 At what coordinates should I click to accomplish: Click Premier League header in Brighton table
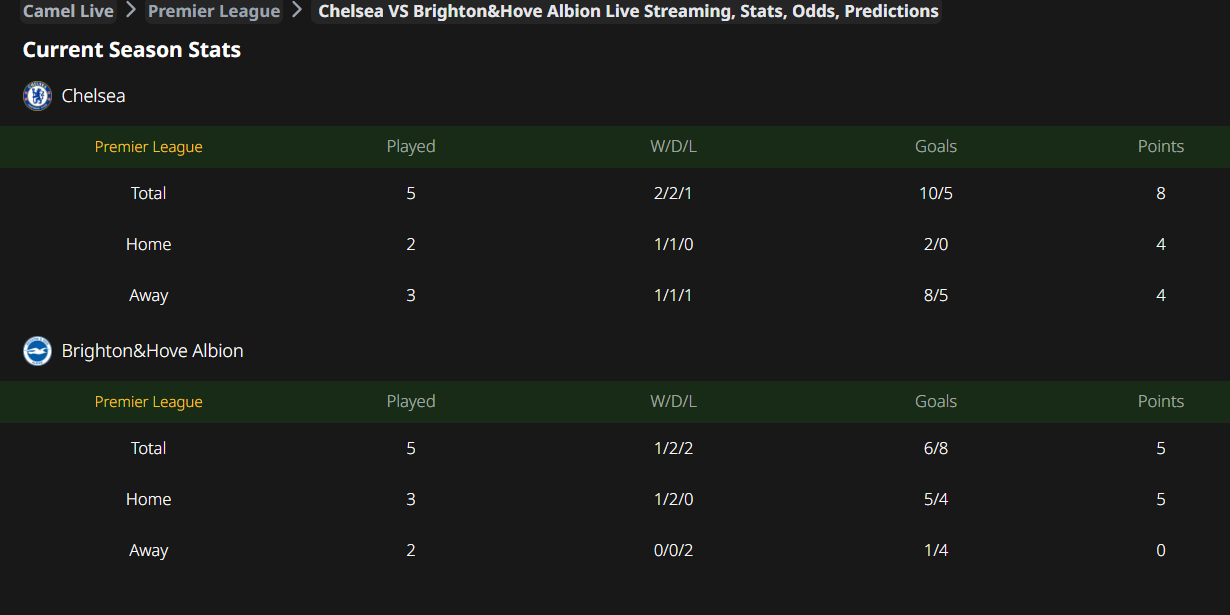point(149,402)
